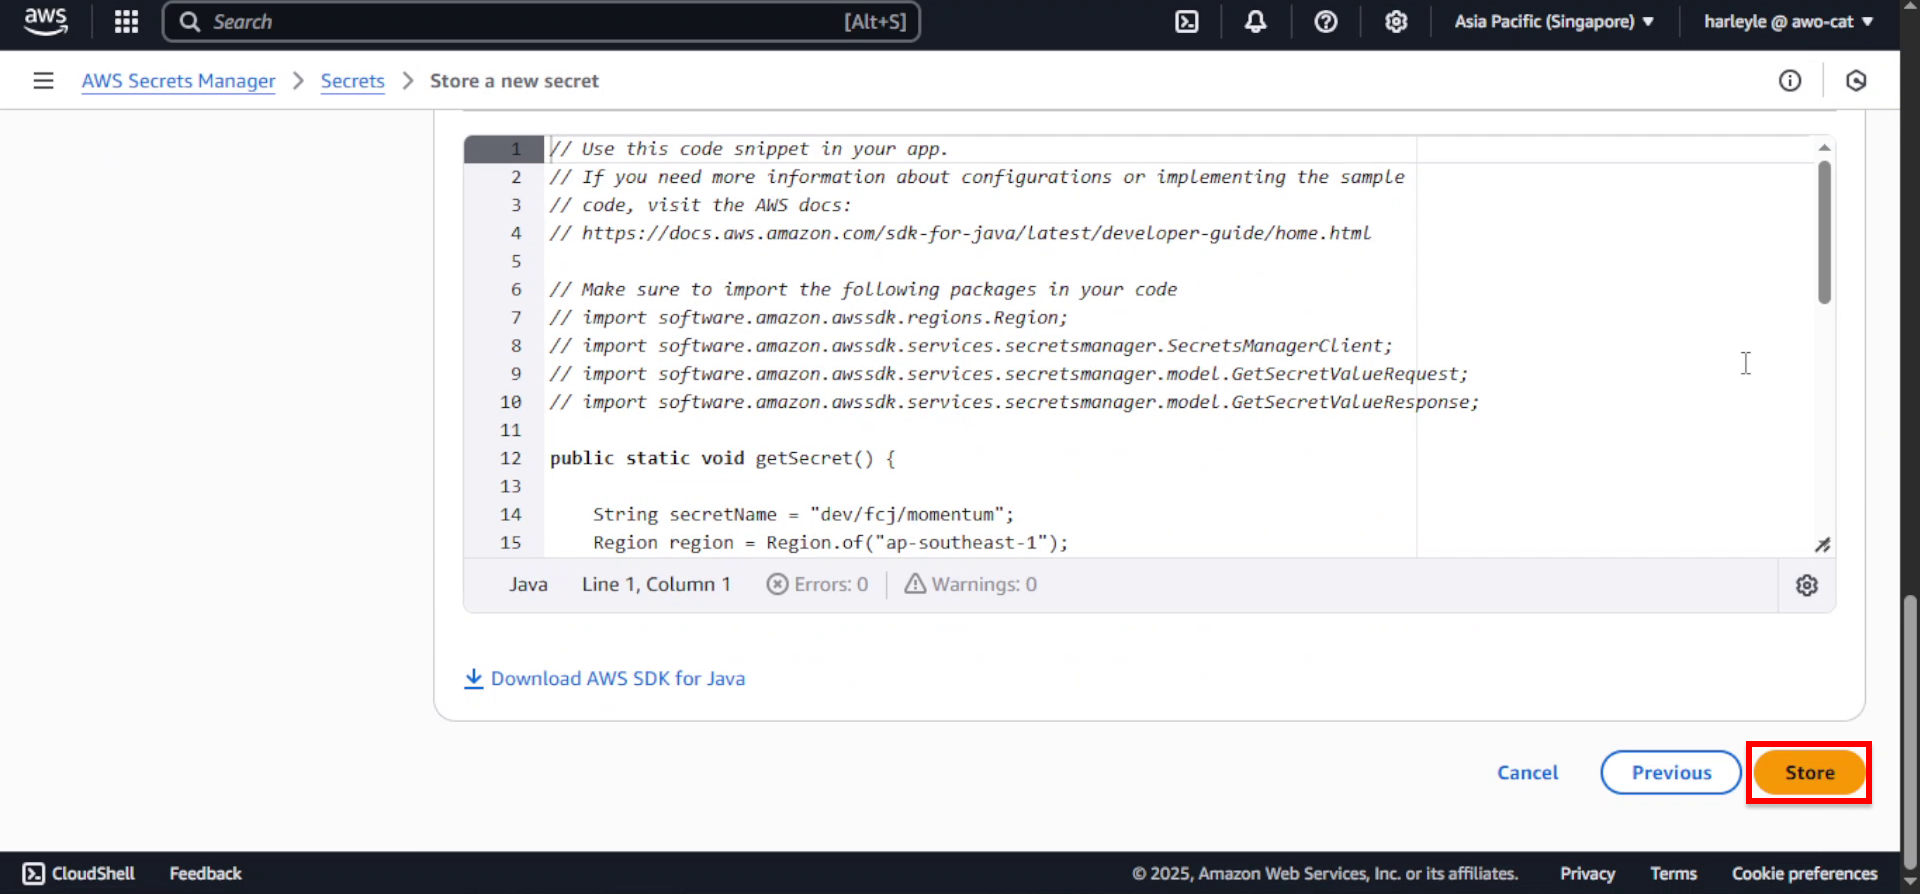This screenshot has width=1920, height=894.
Task: Click line 1 comment 'Use this code snippet'
Action: click(x=748, y=149)
